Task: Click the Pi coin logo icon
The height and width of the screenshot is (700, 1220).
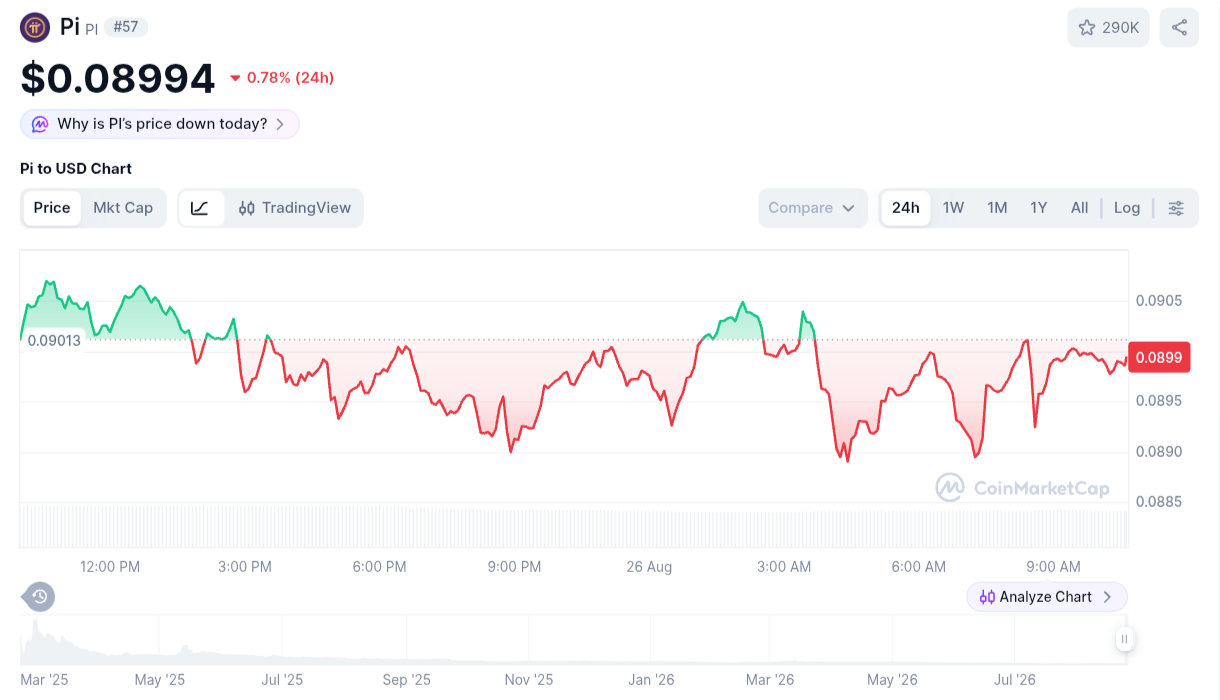Action: pyautogui.click(x=35, y=27)
